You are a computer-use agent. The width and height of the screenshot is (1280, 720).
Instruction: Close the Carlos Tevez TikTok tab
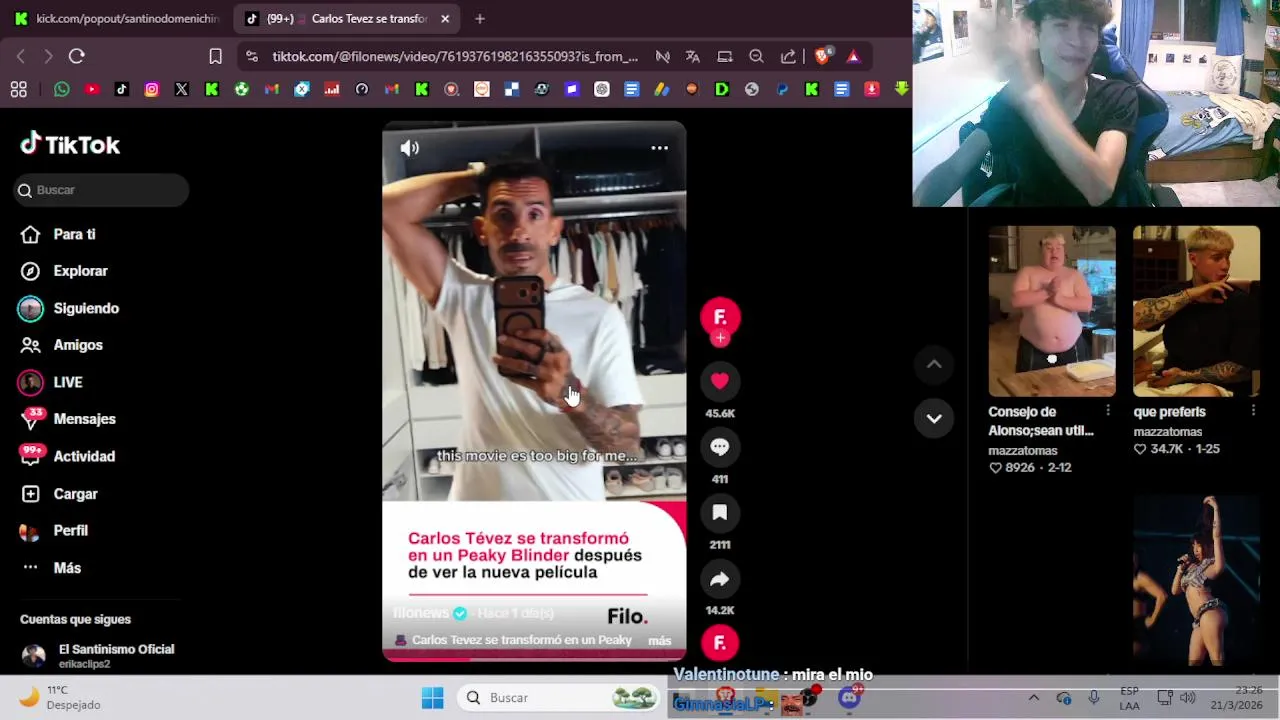445,18
